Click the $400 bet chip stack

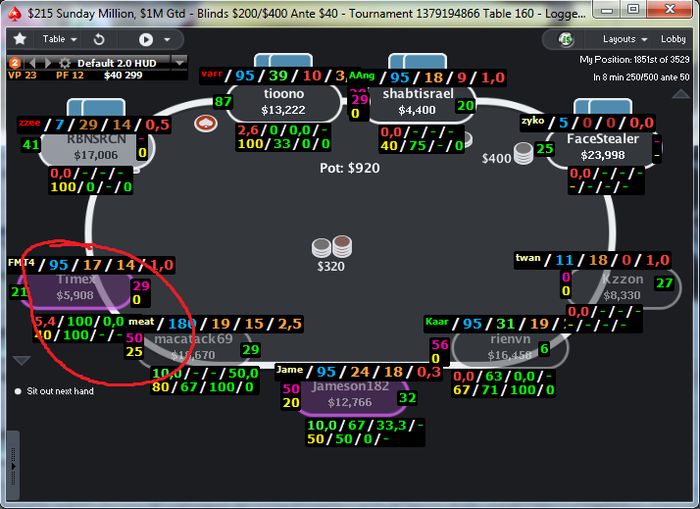523,154
